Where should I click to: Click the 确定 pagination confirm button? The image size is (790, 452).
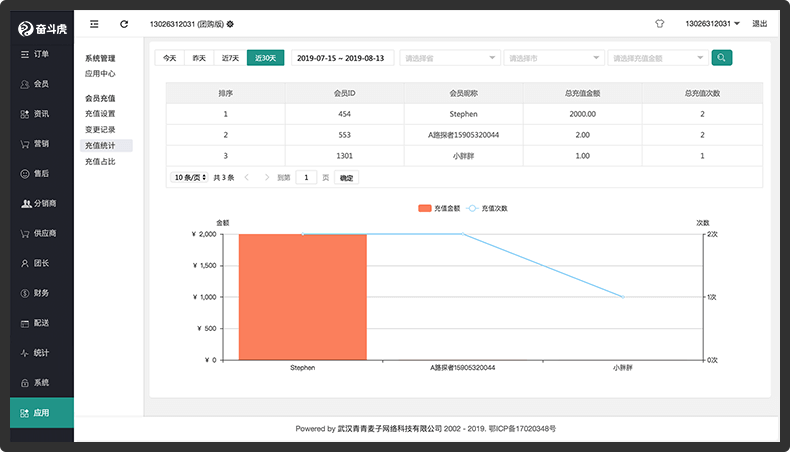tap(346, 177)
